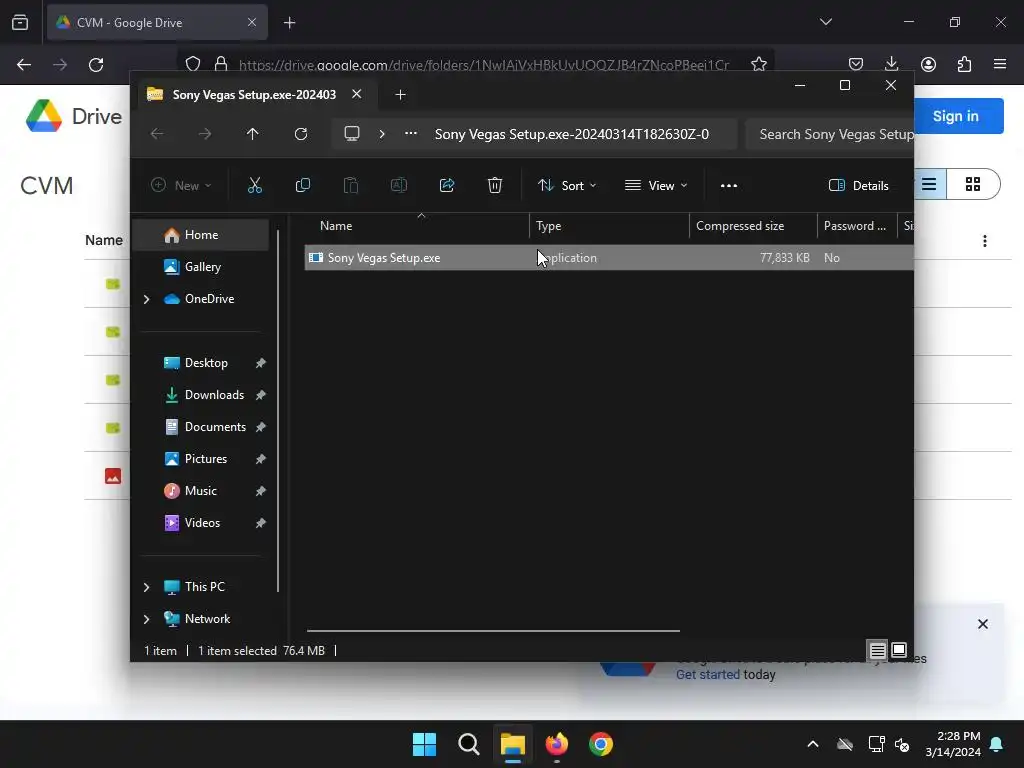Open Documents in Quick access
This screenshot has width=1024, height=768.
tap(215, 427)
